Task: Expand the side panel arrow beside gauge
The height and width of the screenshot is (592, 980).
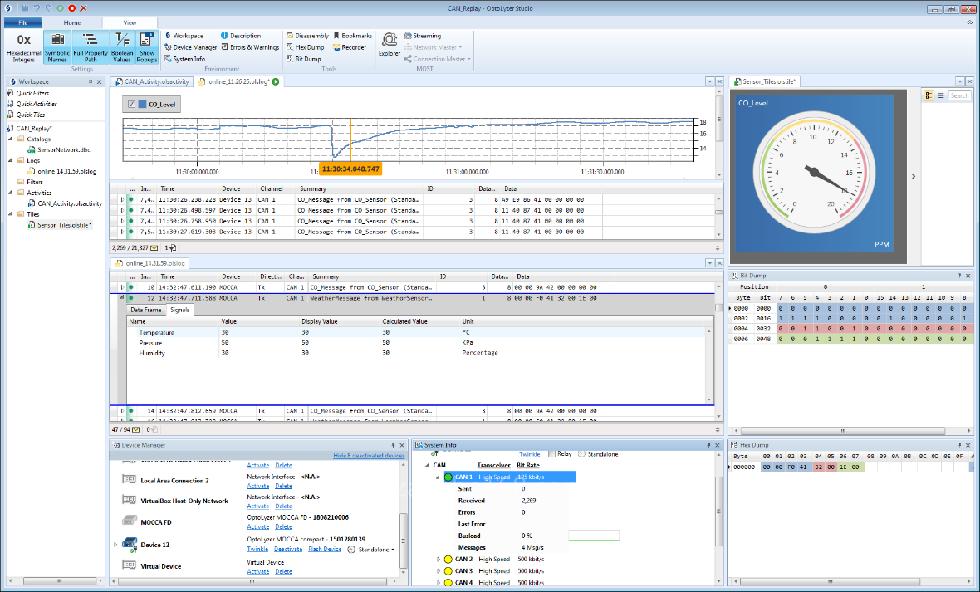Action: (x=914, y=177)
